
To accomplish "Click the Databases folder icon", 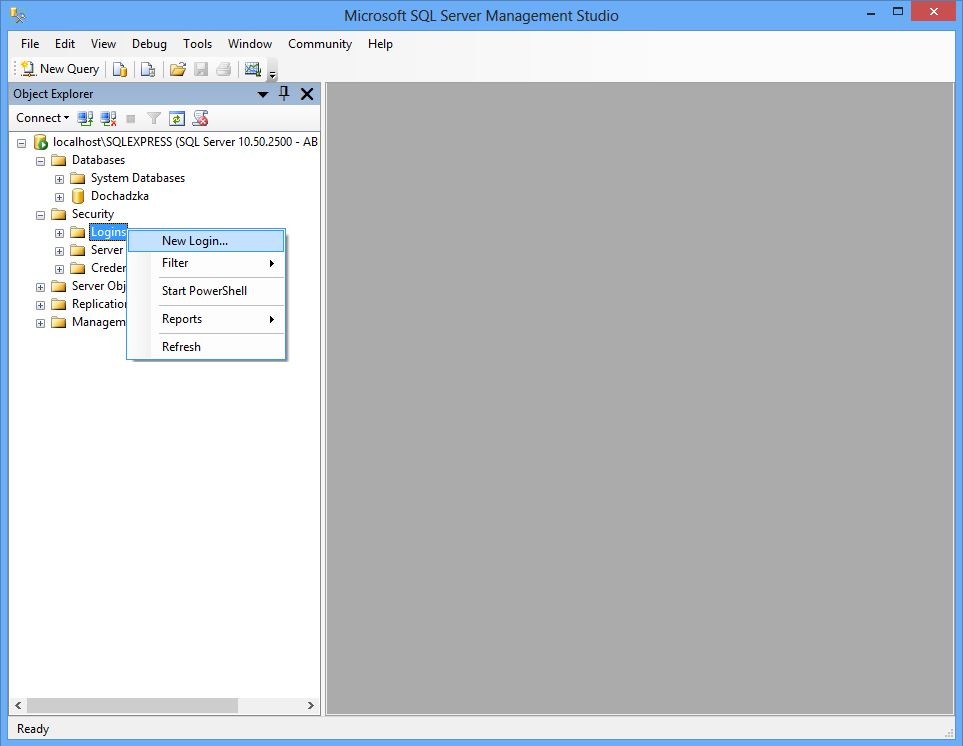I will (59, 161).
